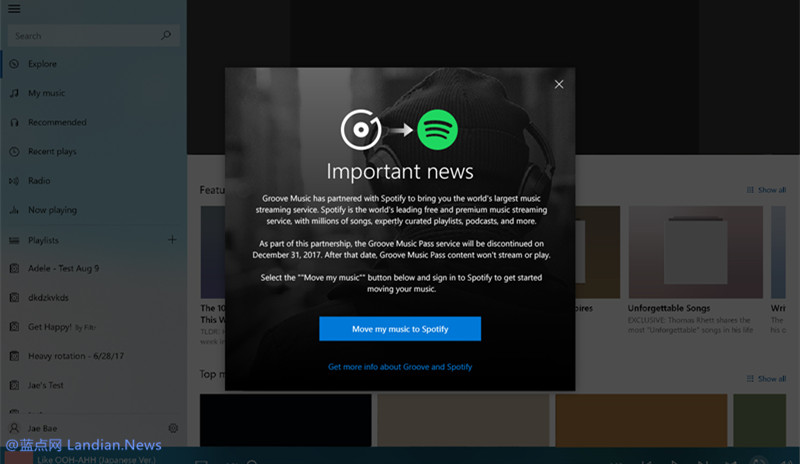The image size is (800, 464).
Task: Select Heavy rotation - 6/28/17 playlist
Action: click(x=69, y=356)
